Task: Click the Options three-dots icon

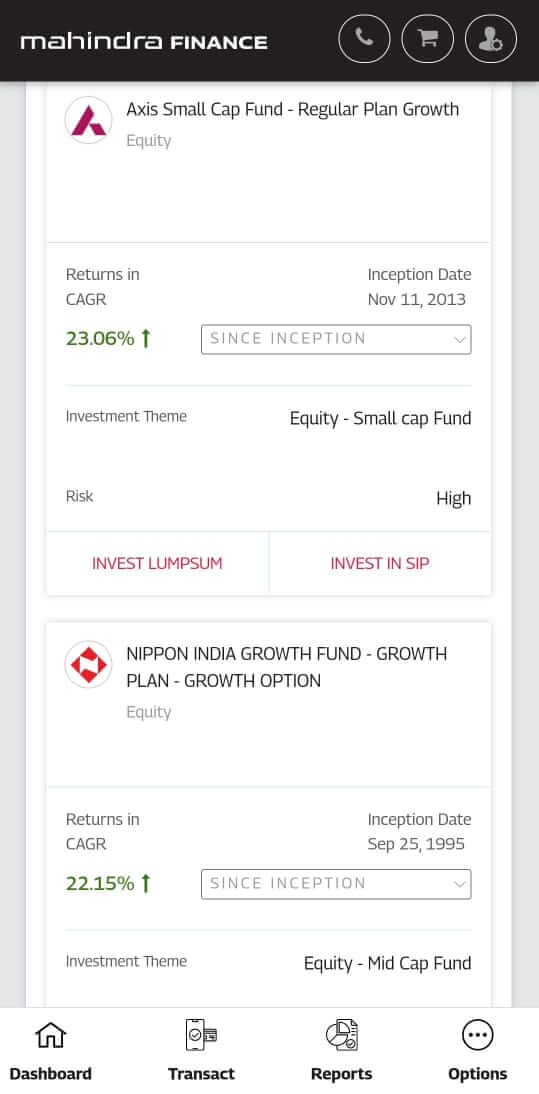Action: 478,1035
